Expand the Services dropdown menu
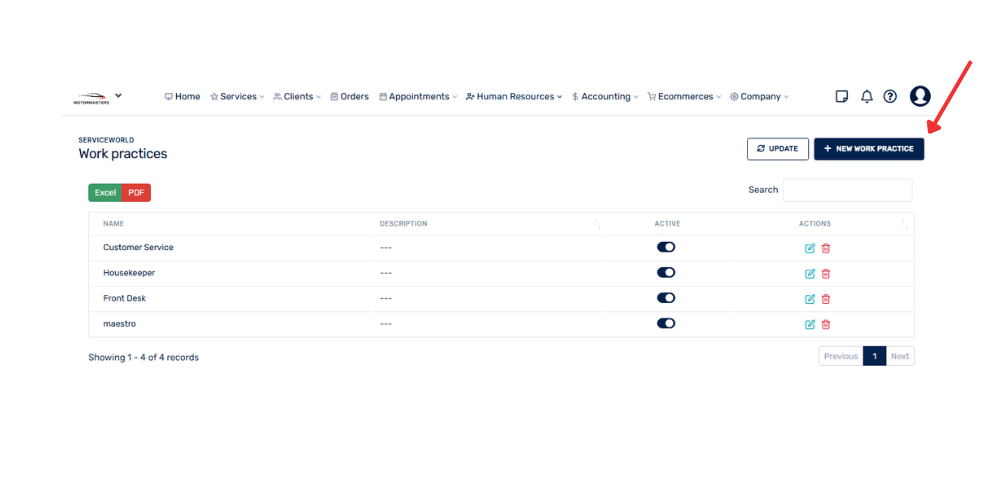This screenshot has height=500, width=1000. click(x=238, y=97)
